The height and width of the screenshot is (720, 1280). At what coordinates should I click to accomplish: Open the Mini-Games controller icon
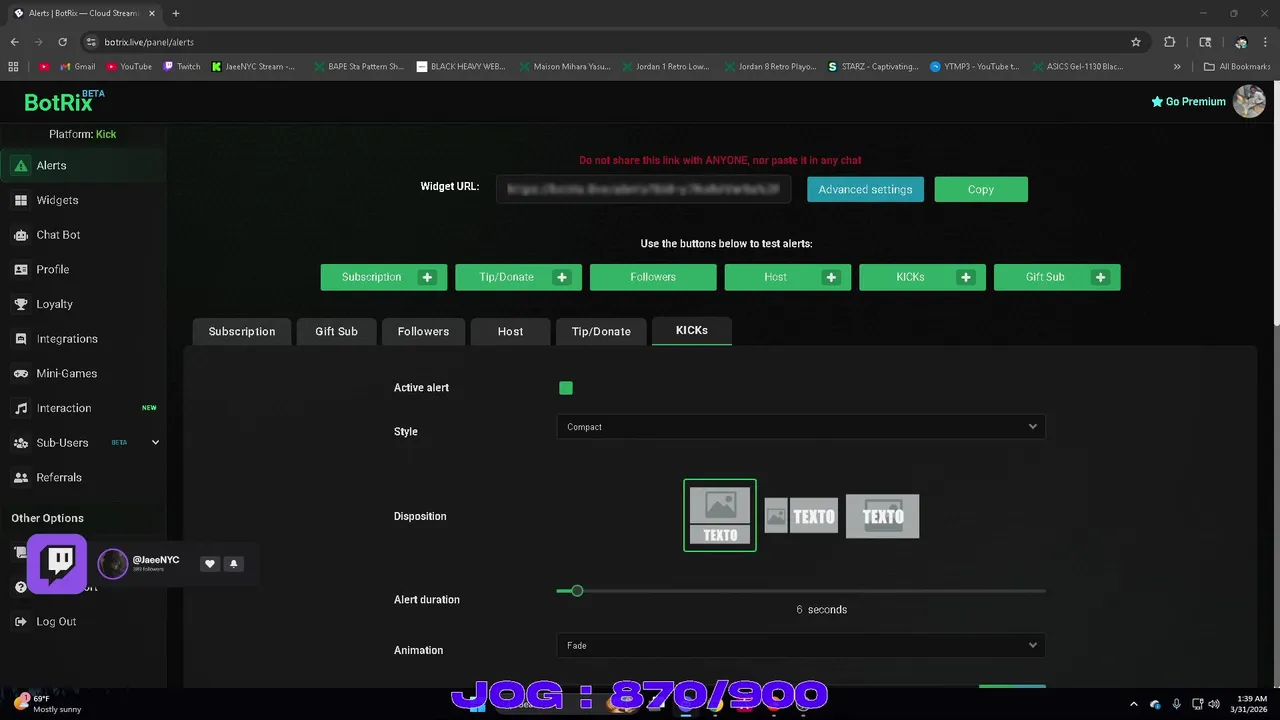click(20, 373)
